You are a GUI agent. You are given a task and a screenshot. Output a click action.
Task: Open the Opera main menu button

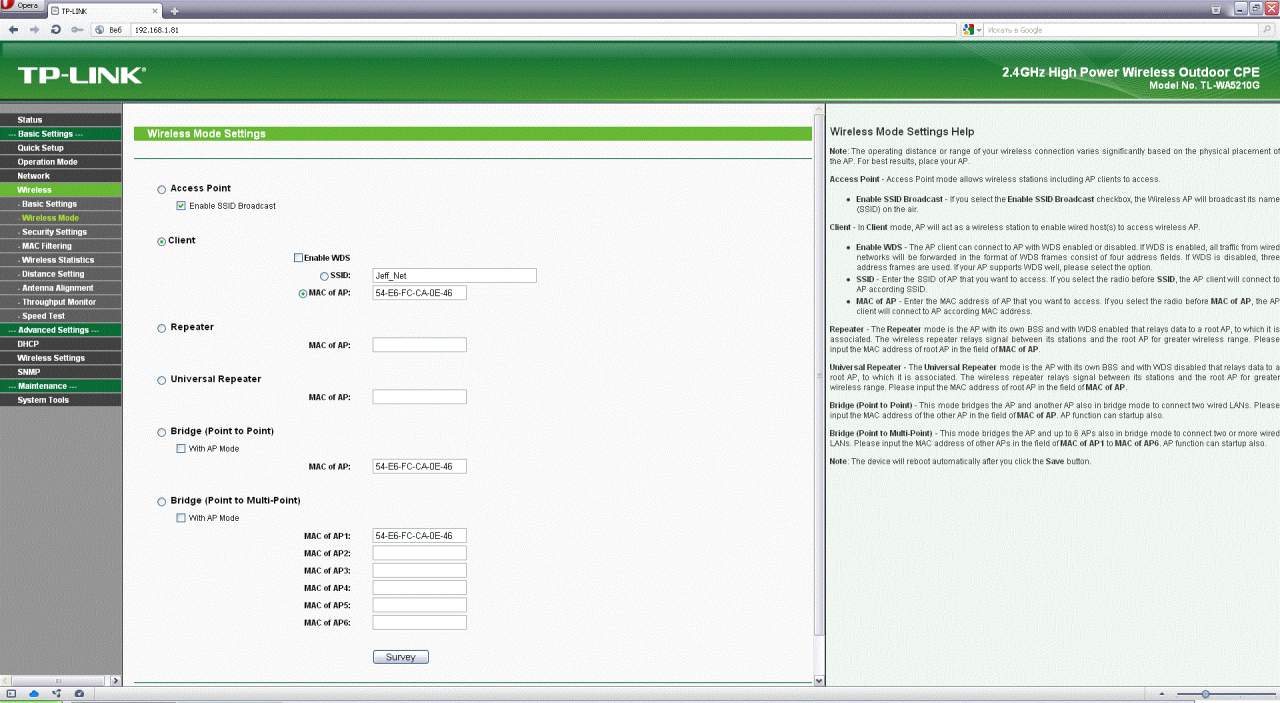[x=21, y=6]
